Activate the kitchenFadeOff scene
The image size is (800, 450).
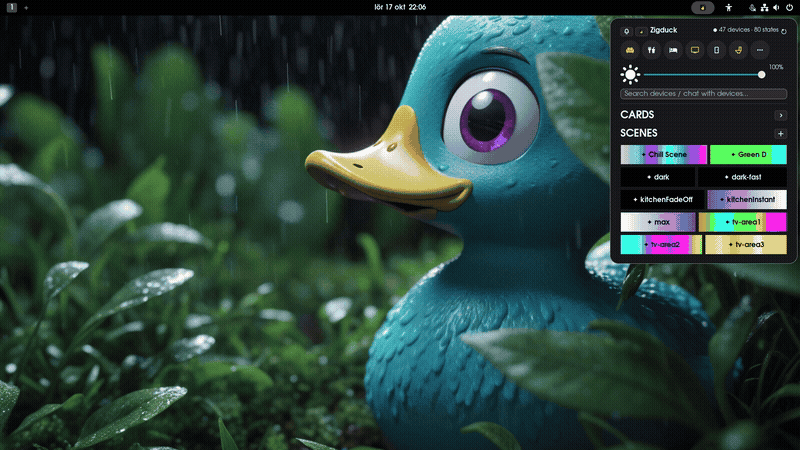[662, 199]
